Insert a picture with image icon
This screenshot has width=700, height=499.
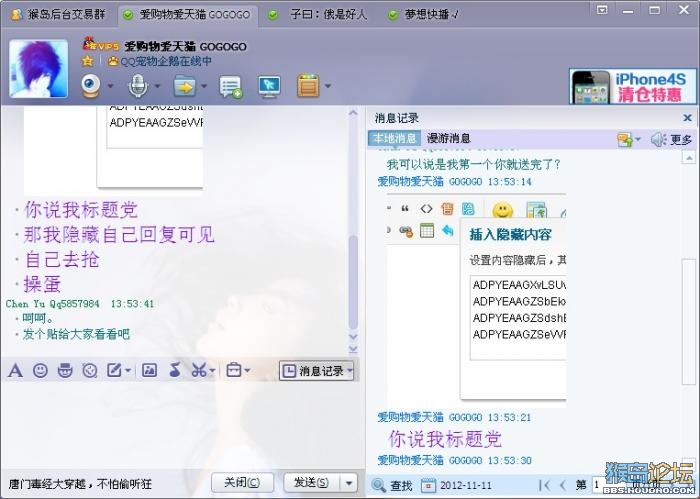[x=149, y=370]
